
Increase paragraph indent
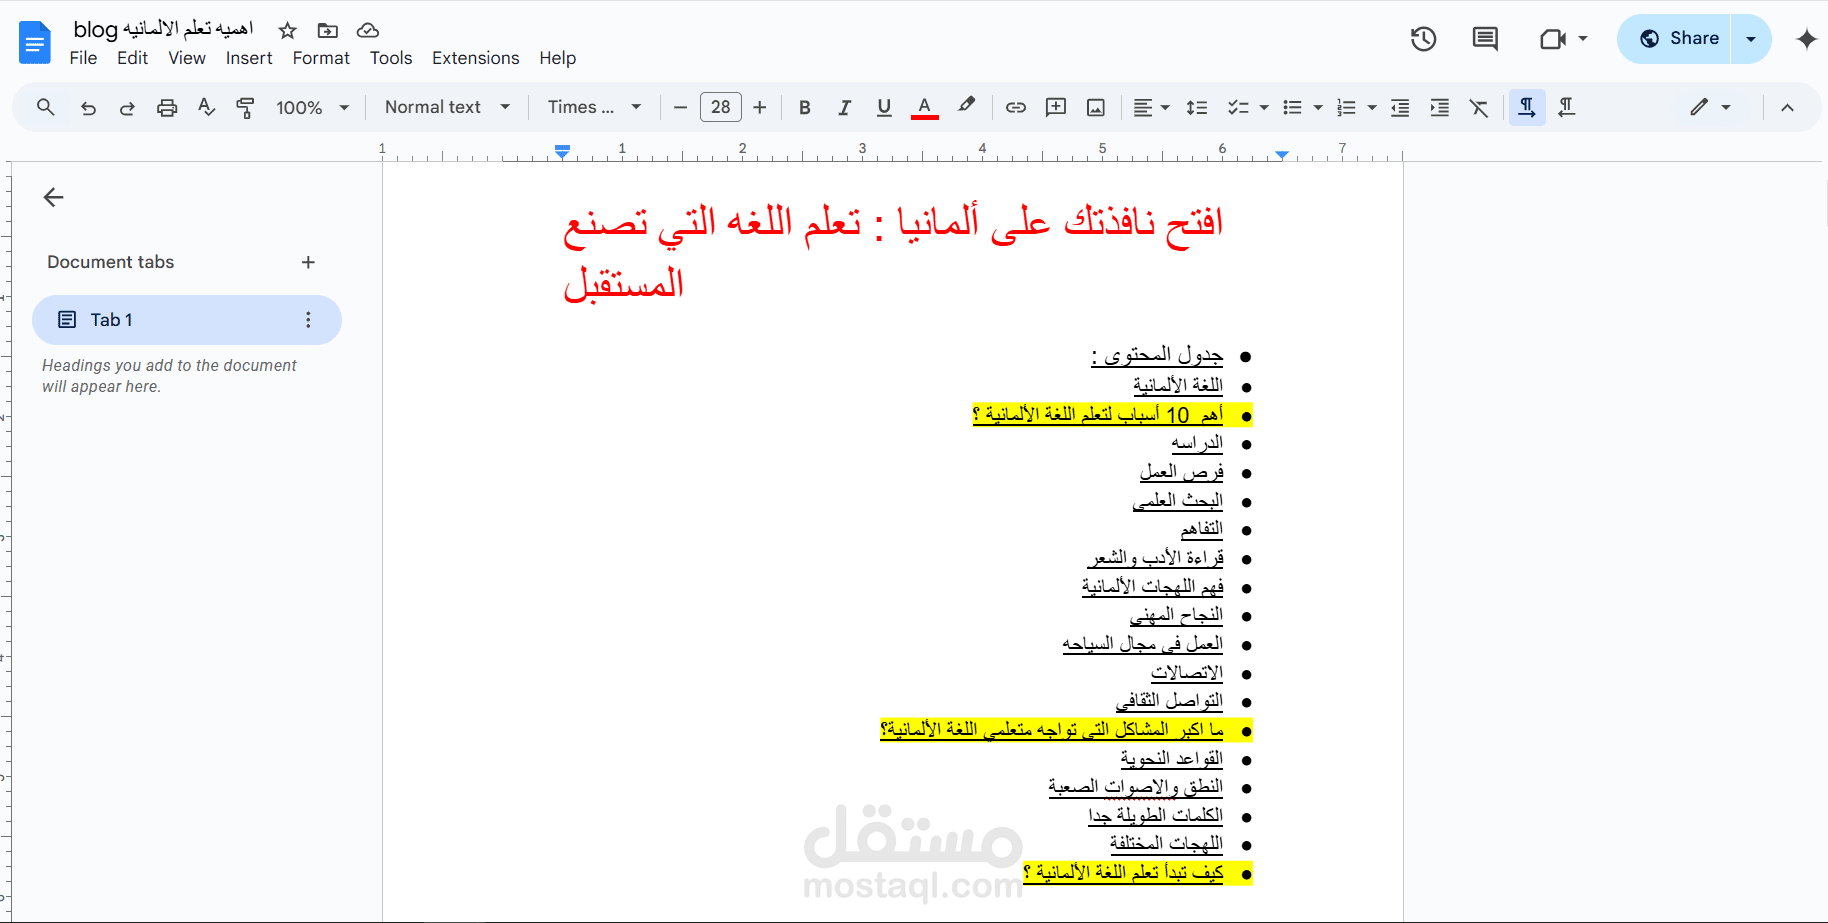tap(1440, 107)
